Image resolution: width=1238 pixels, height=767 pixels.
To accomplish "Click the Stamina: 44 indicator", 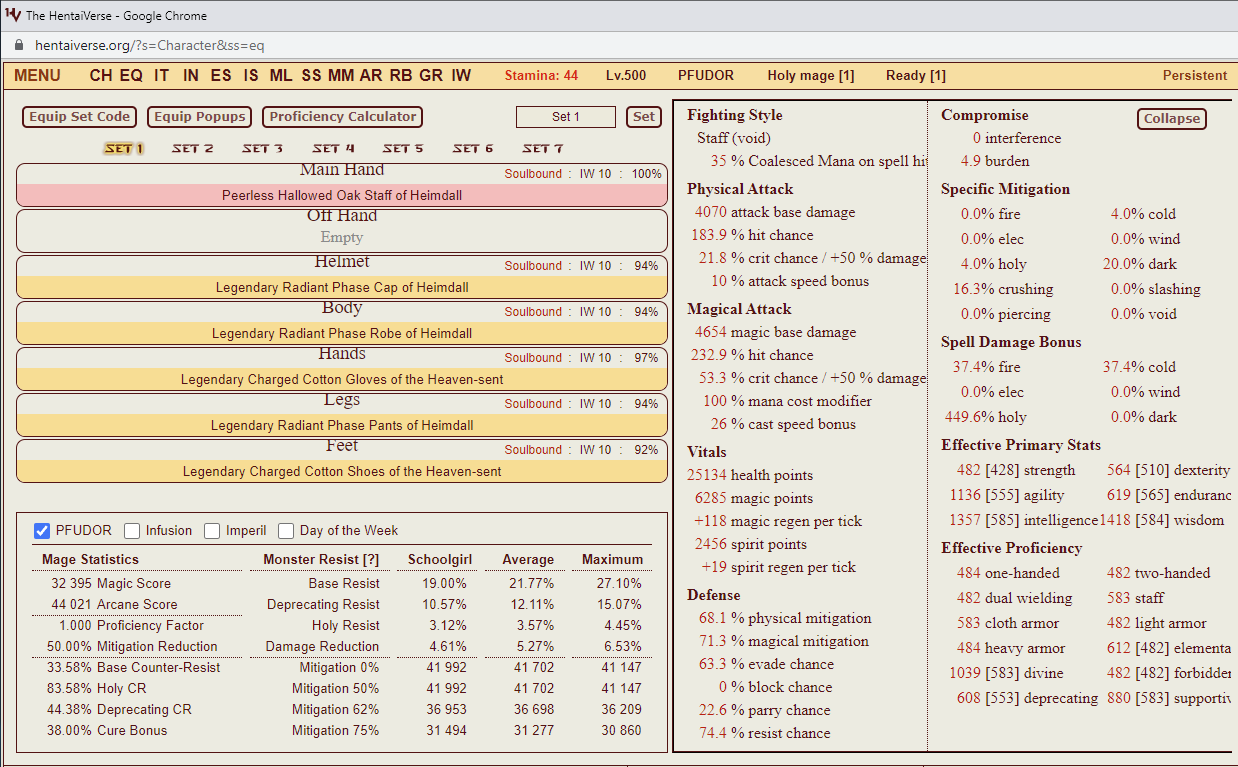I will tap(541, 76).
